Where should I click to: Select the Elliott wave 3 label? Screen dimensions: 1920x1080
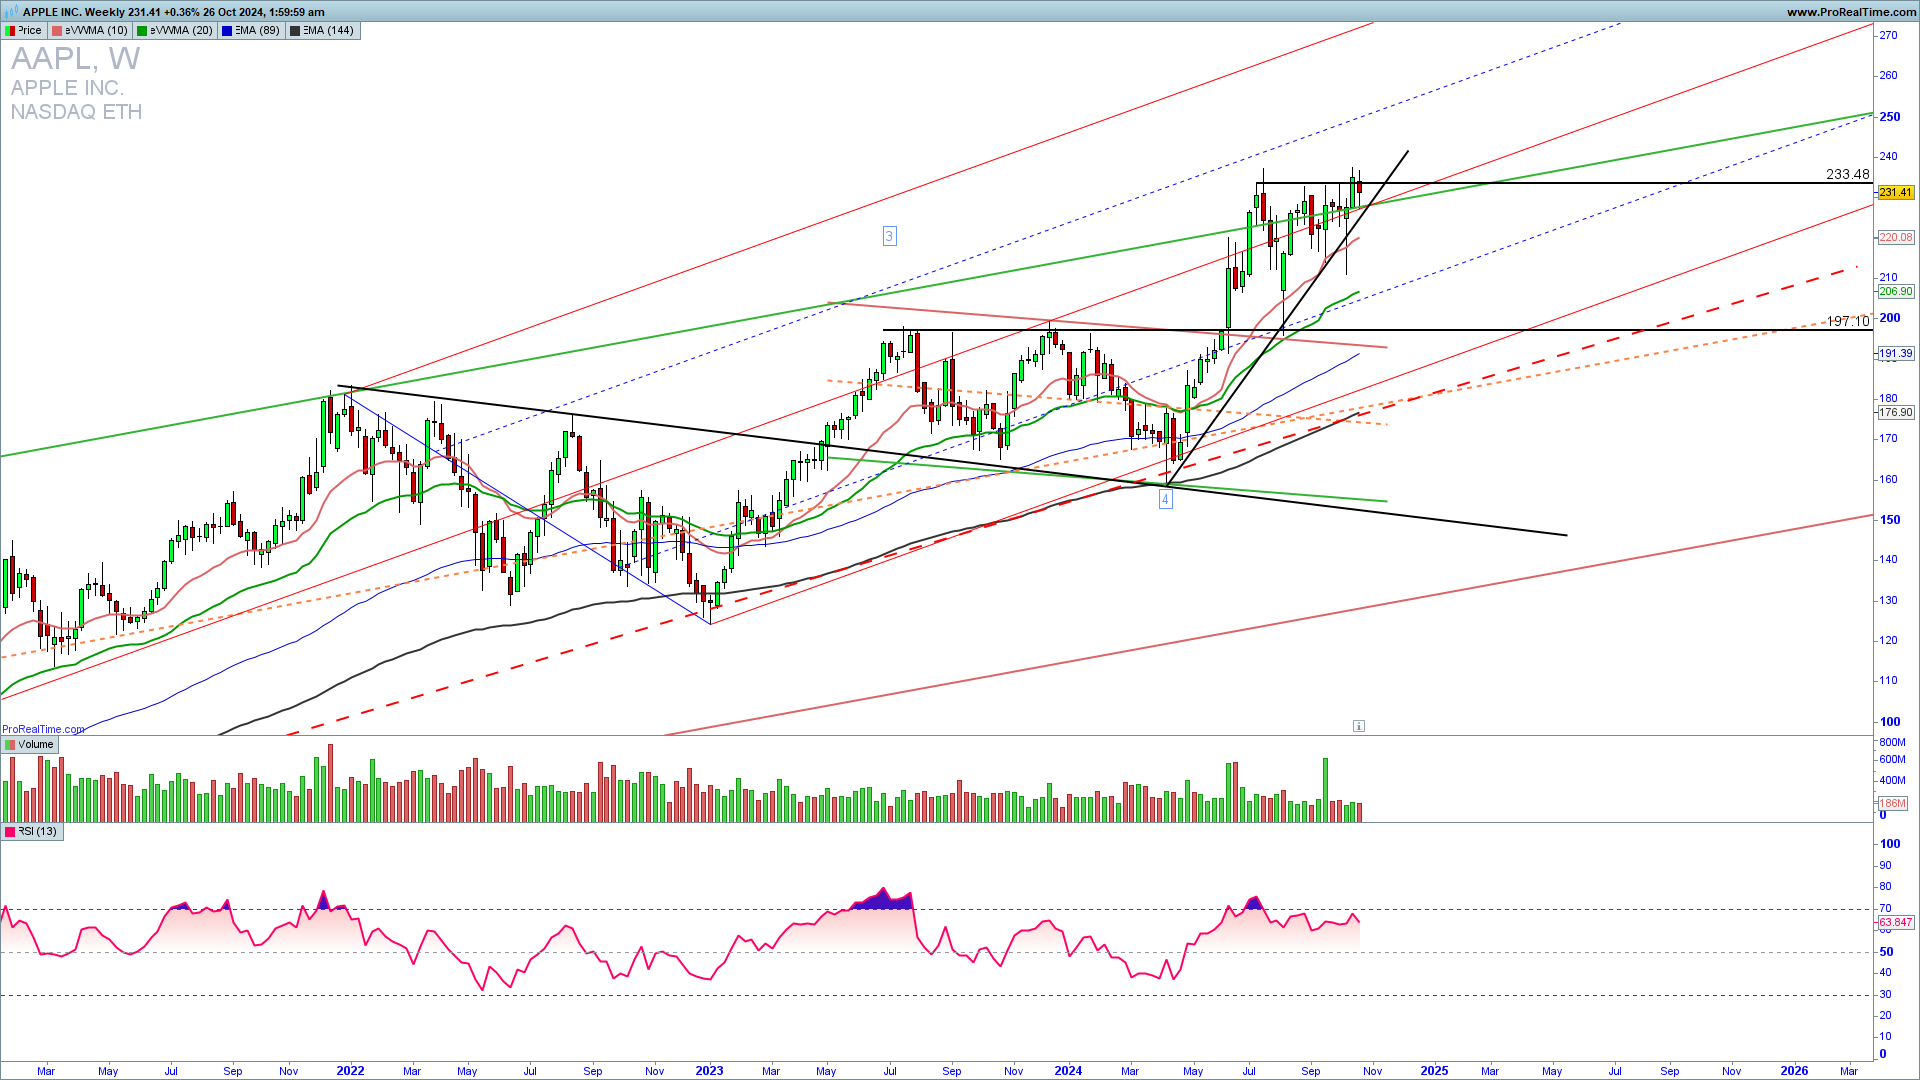coord(889,236)
